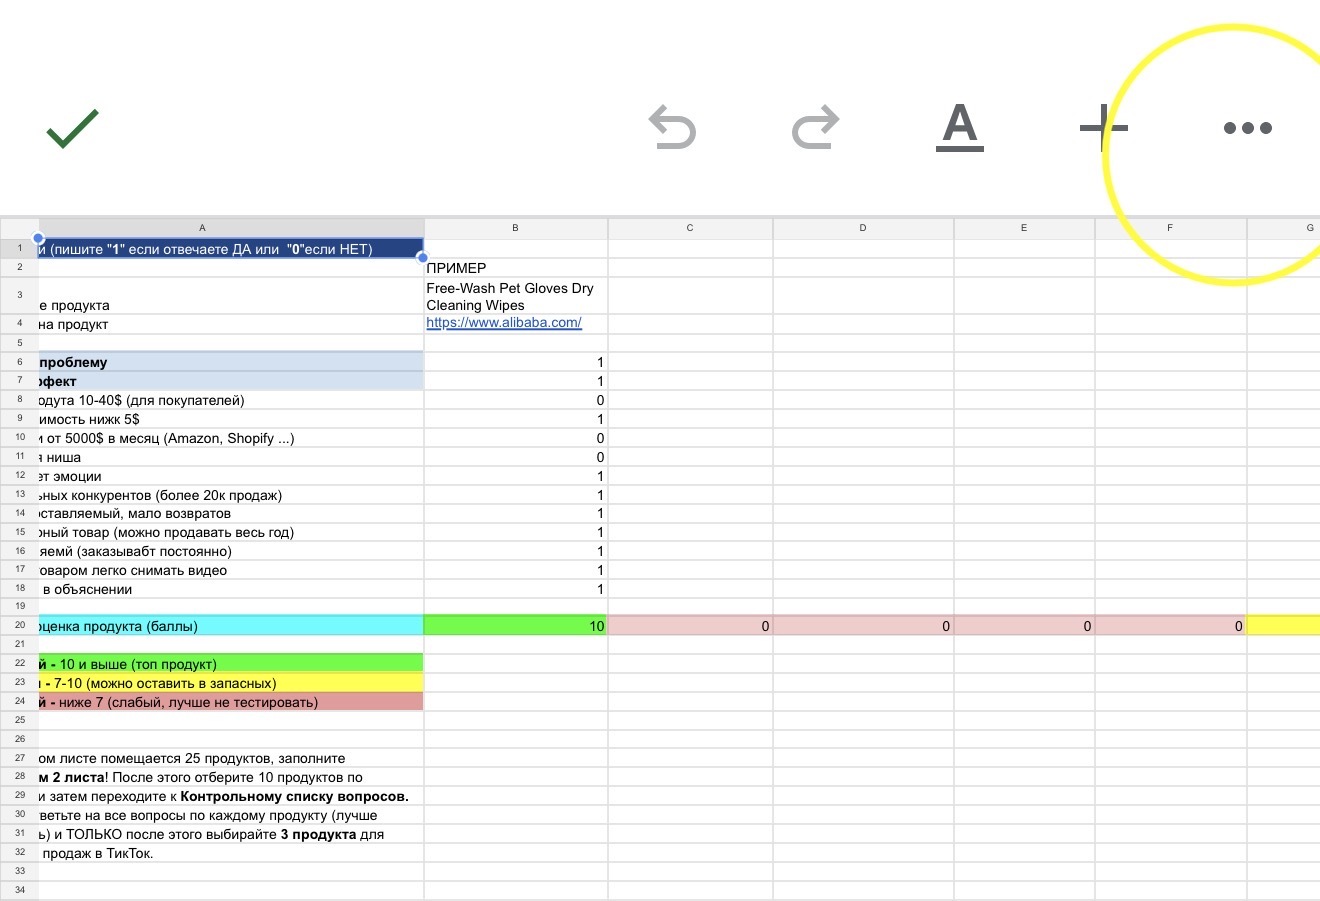
Task: Open the text formatting options
Action: (959, 128)
